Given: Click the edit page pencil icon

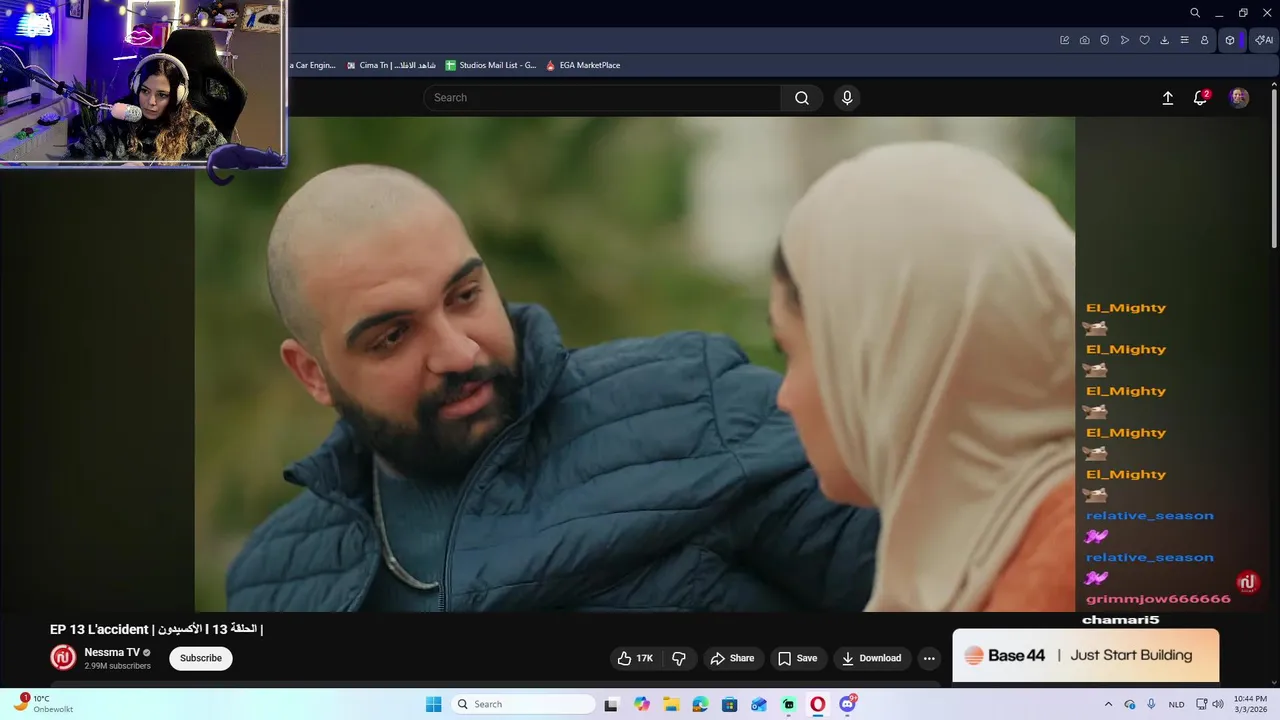Looking at the screenshot, I should click(1065, 40).
